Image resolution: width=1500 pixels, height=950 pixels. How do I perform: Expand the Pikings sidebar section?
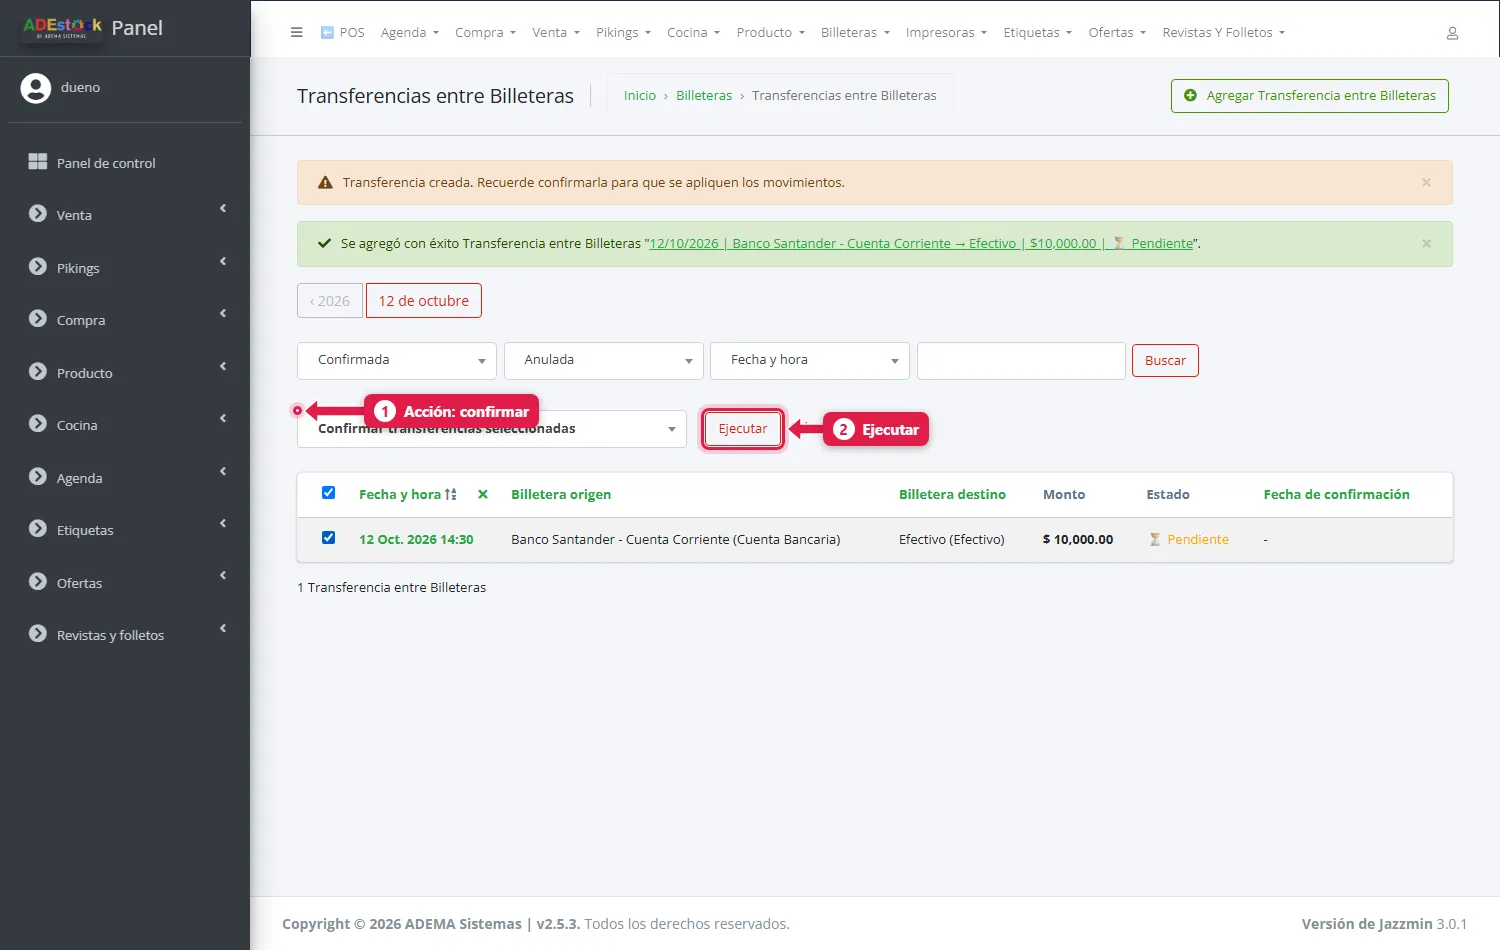pyautogui.click(x=125, y=268)
